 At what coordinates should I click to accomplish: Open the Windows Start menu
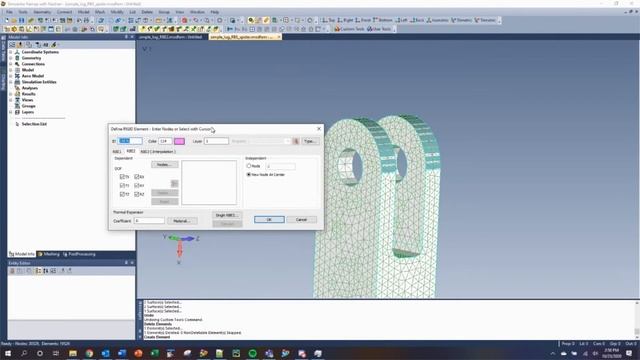tap(7, 353)
